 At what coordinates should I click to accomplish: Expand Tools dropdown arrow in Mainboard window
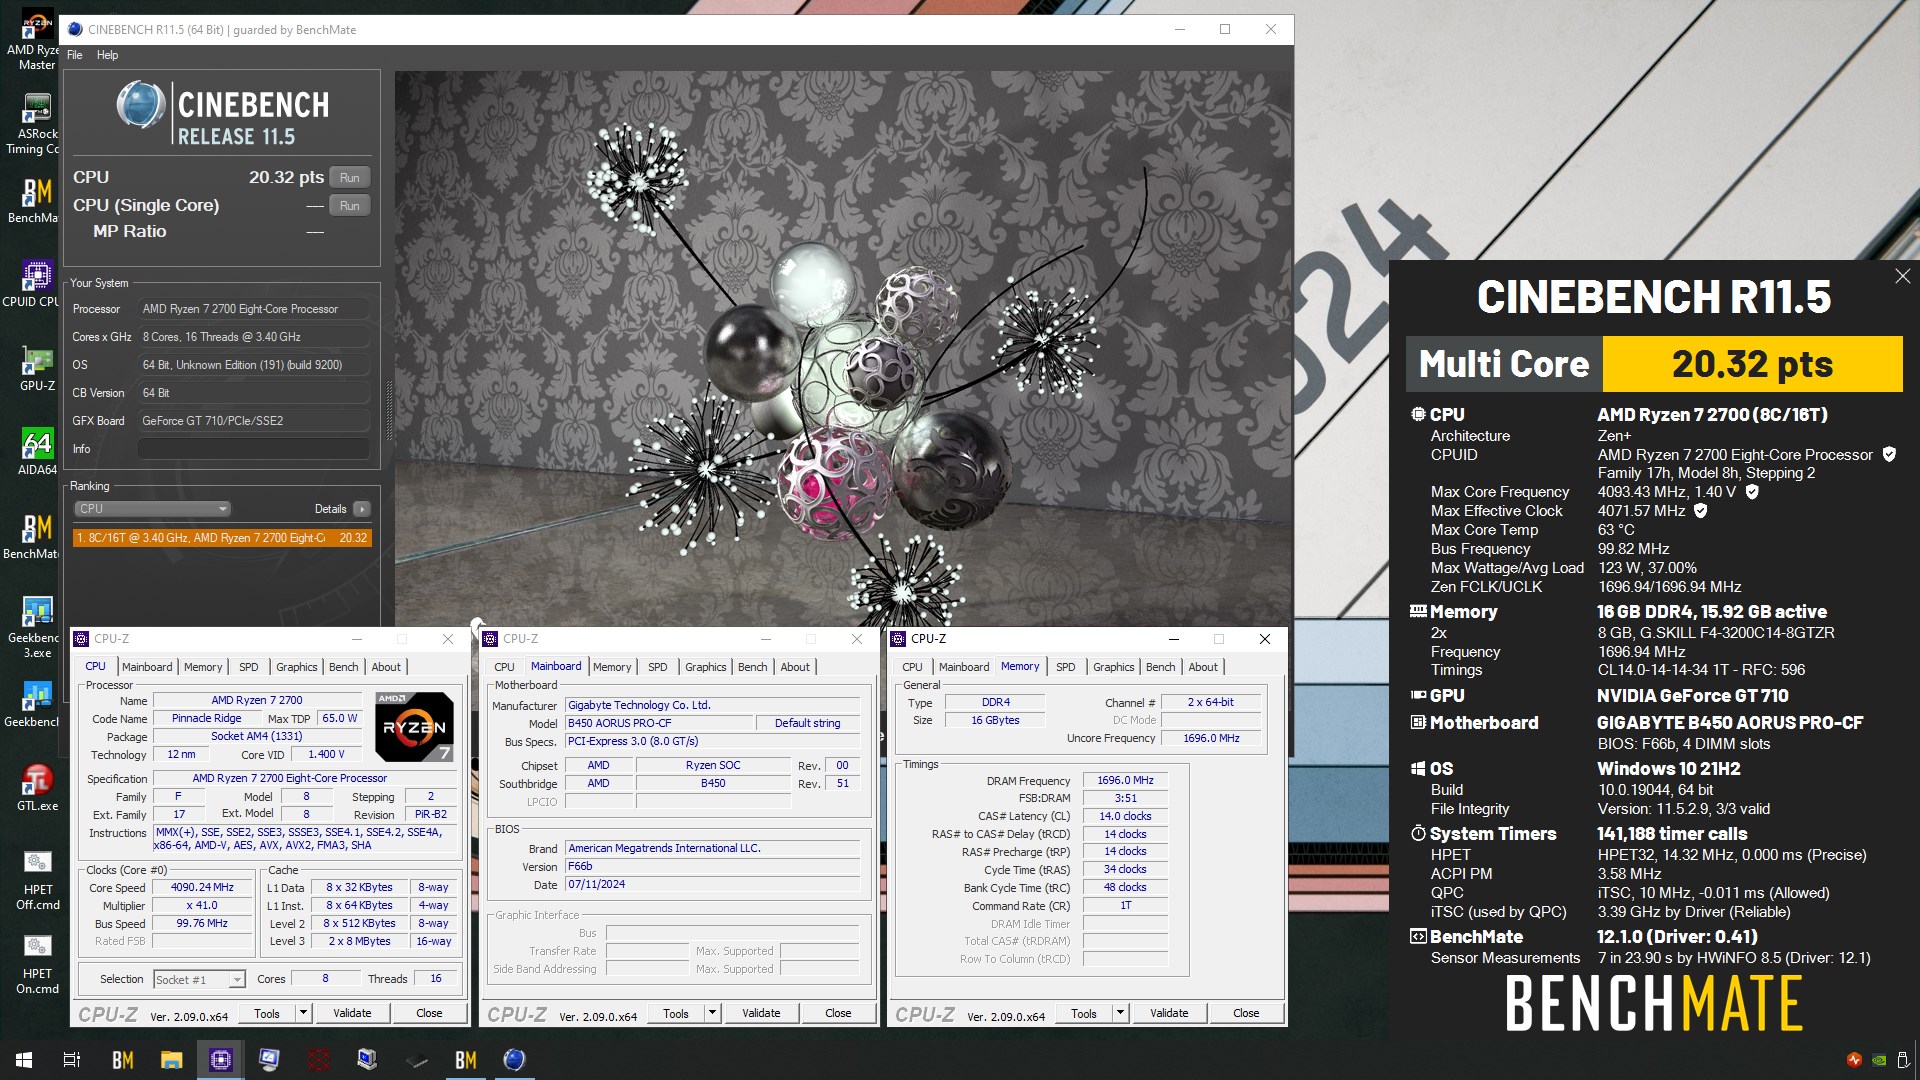tap(712, 1013)
